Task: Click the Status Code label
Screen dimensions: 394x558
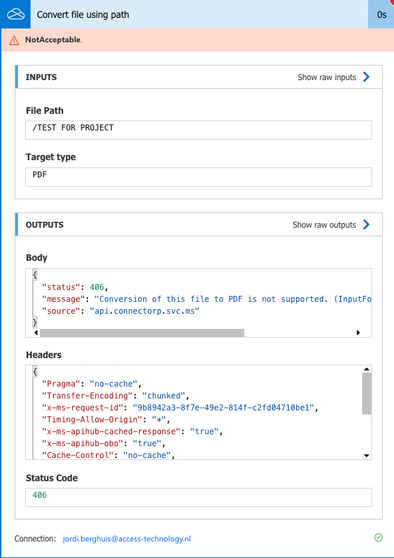Action: [52, 478]
